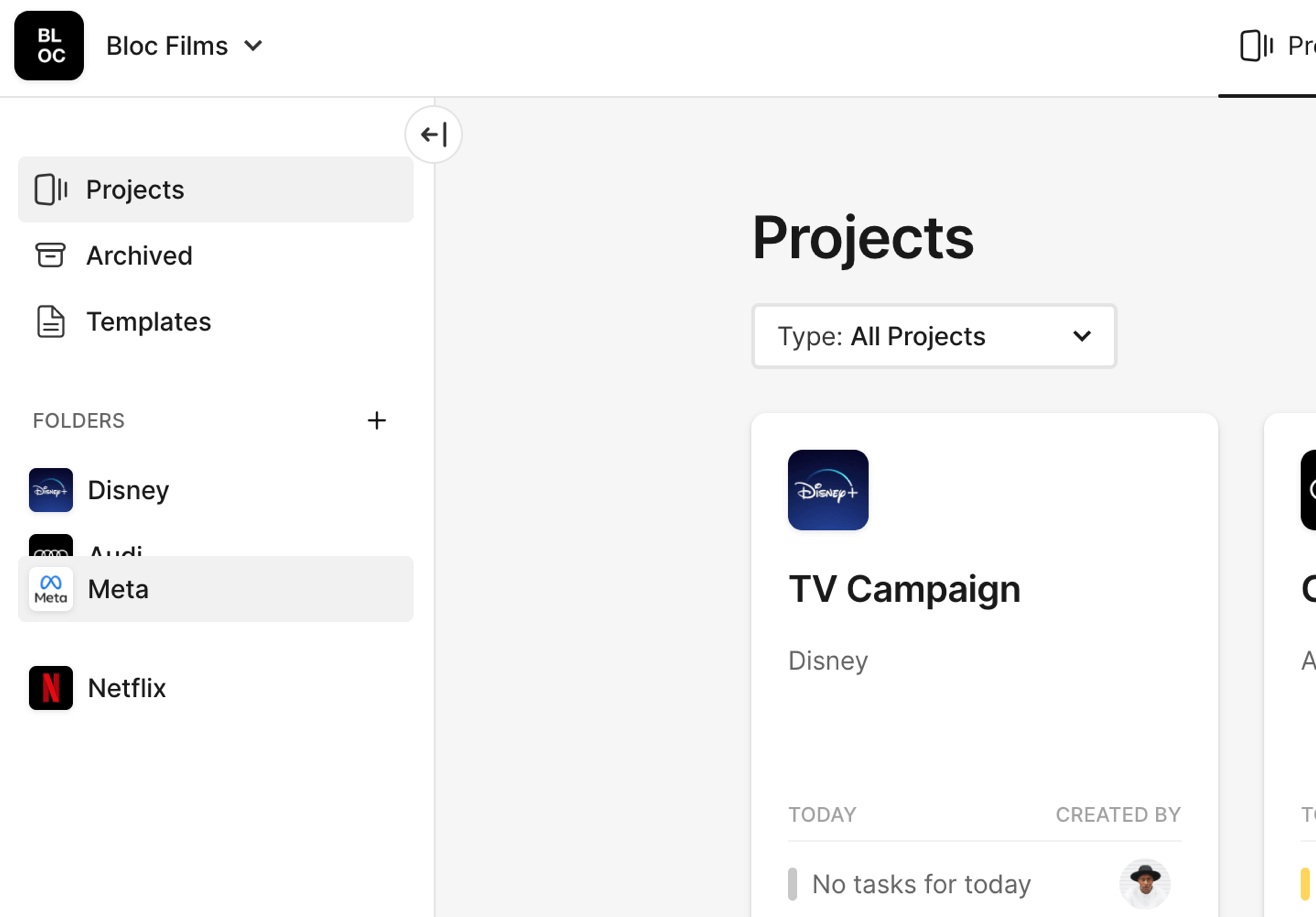Open the Disney folder
Image resolution: width=1316 pixels, height=917 pixels.
click(128, 490)
